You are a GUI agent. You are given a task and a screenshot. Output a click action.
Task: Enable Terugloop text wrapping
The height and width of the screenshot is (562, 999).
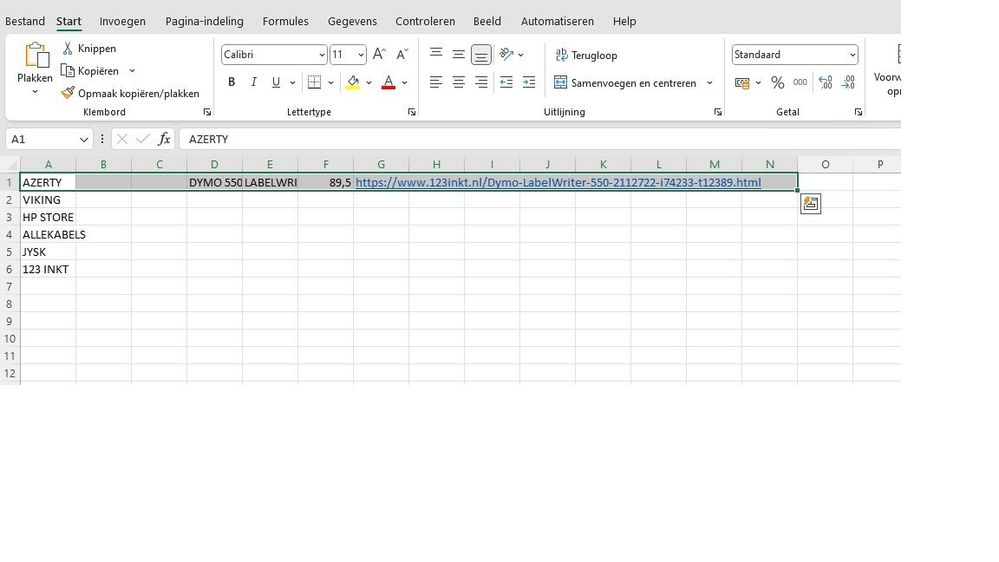click(x=586, y=55)
